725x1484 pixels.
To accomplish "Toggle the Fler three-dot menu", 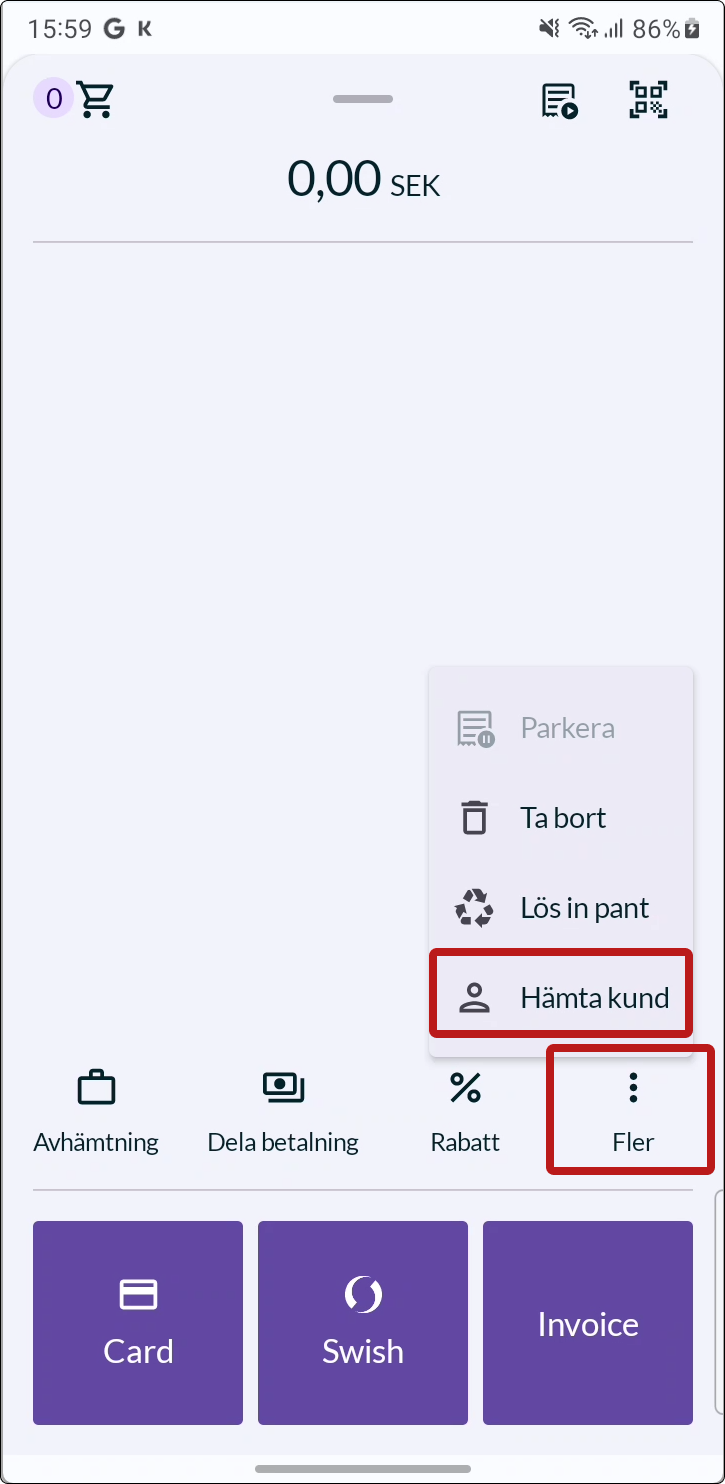I will [632, 1112].
